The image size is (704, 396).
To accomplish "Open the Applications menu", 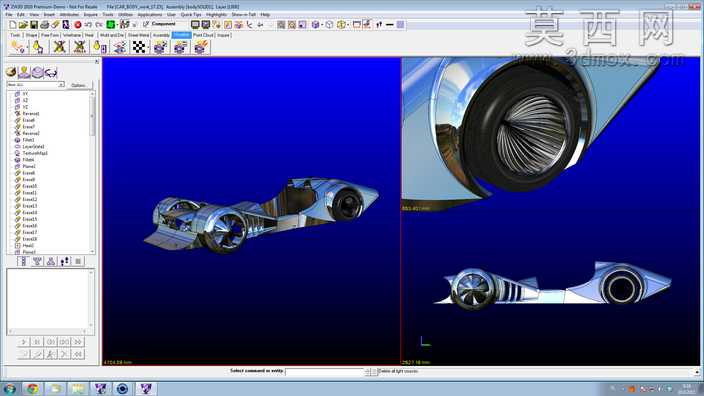I will [150, 15].
